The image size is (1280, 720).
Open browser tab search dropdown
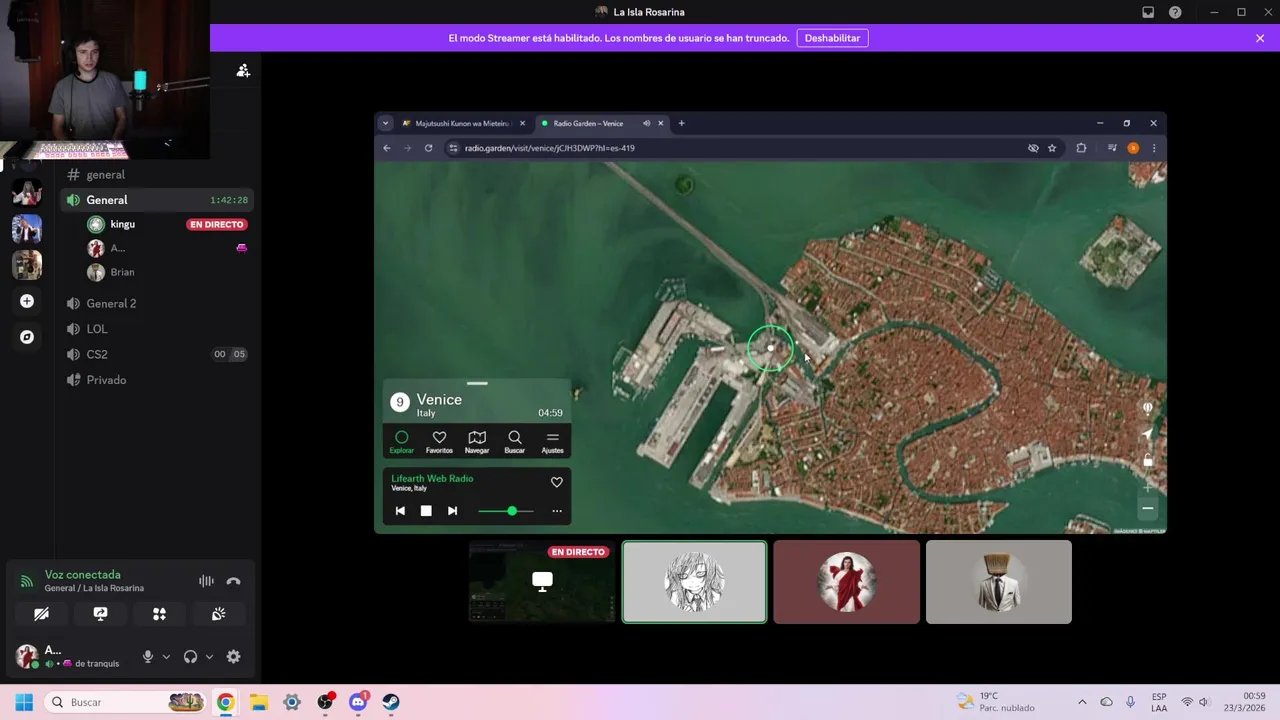point(385,123)
